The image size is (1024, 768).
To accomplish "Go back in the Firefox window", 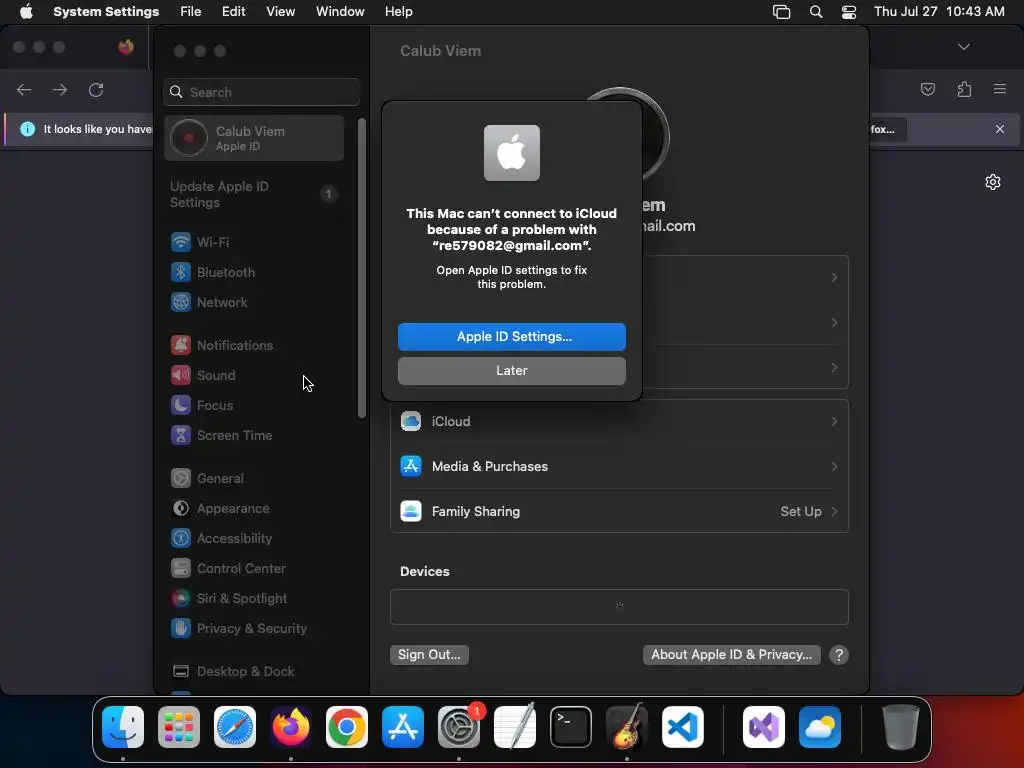I will 24,89.
